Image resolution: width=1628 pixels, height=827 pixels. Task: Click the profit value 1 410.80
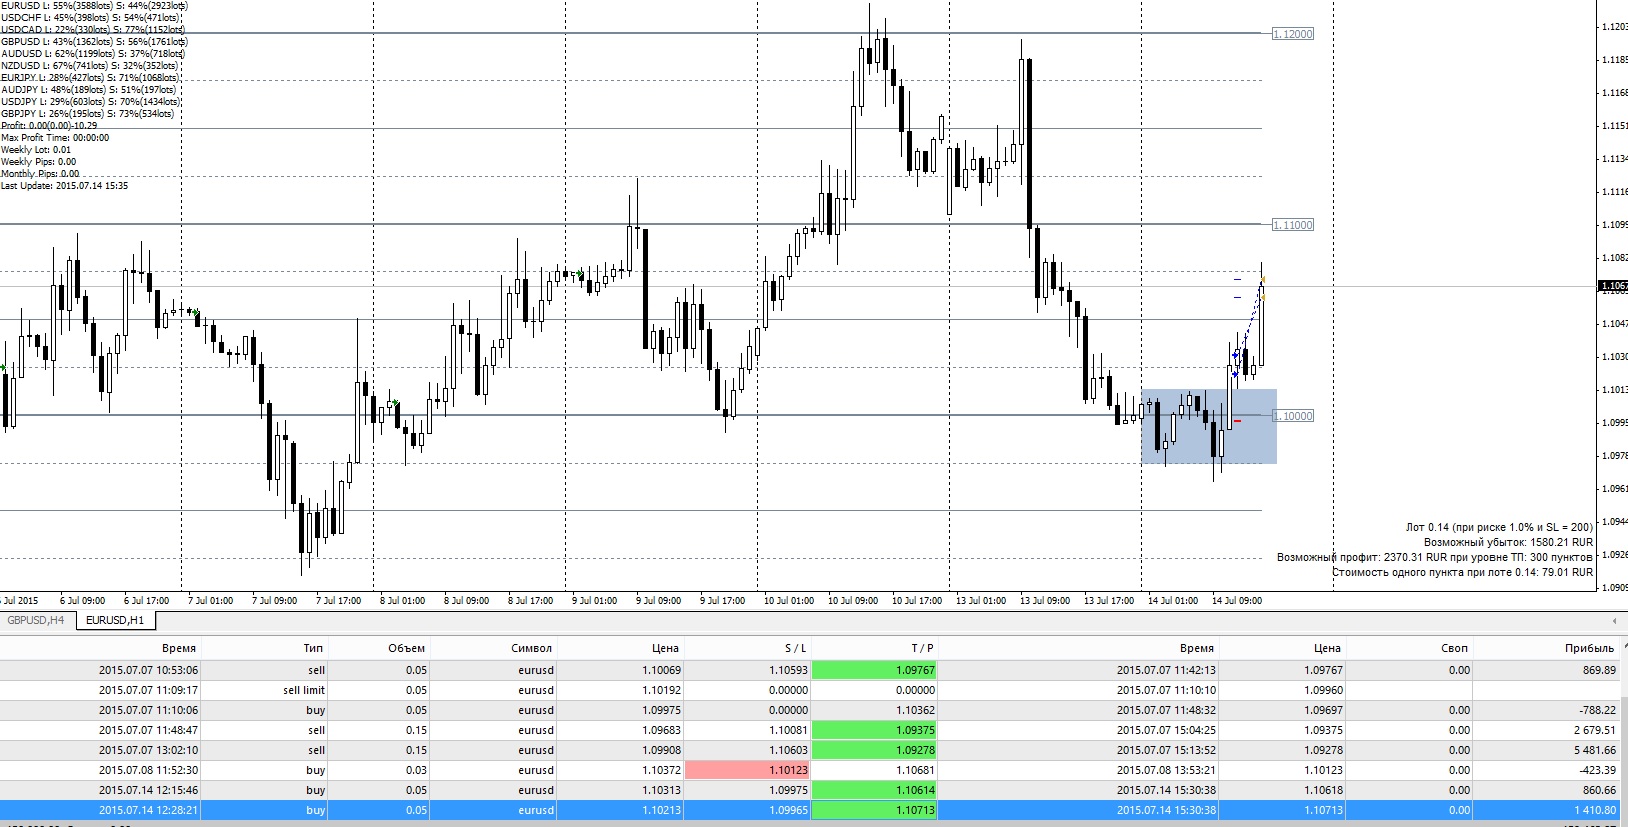pyautogui.click(x=1595, y=810)
